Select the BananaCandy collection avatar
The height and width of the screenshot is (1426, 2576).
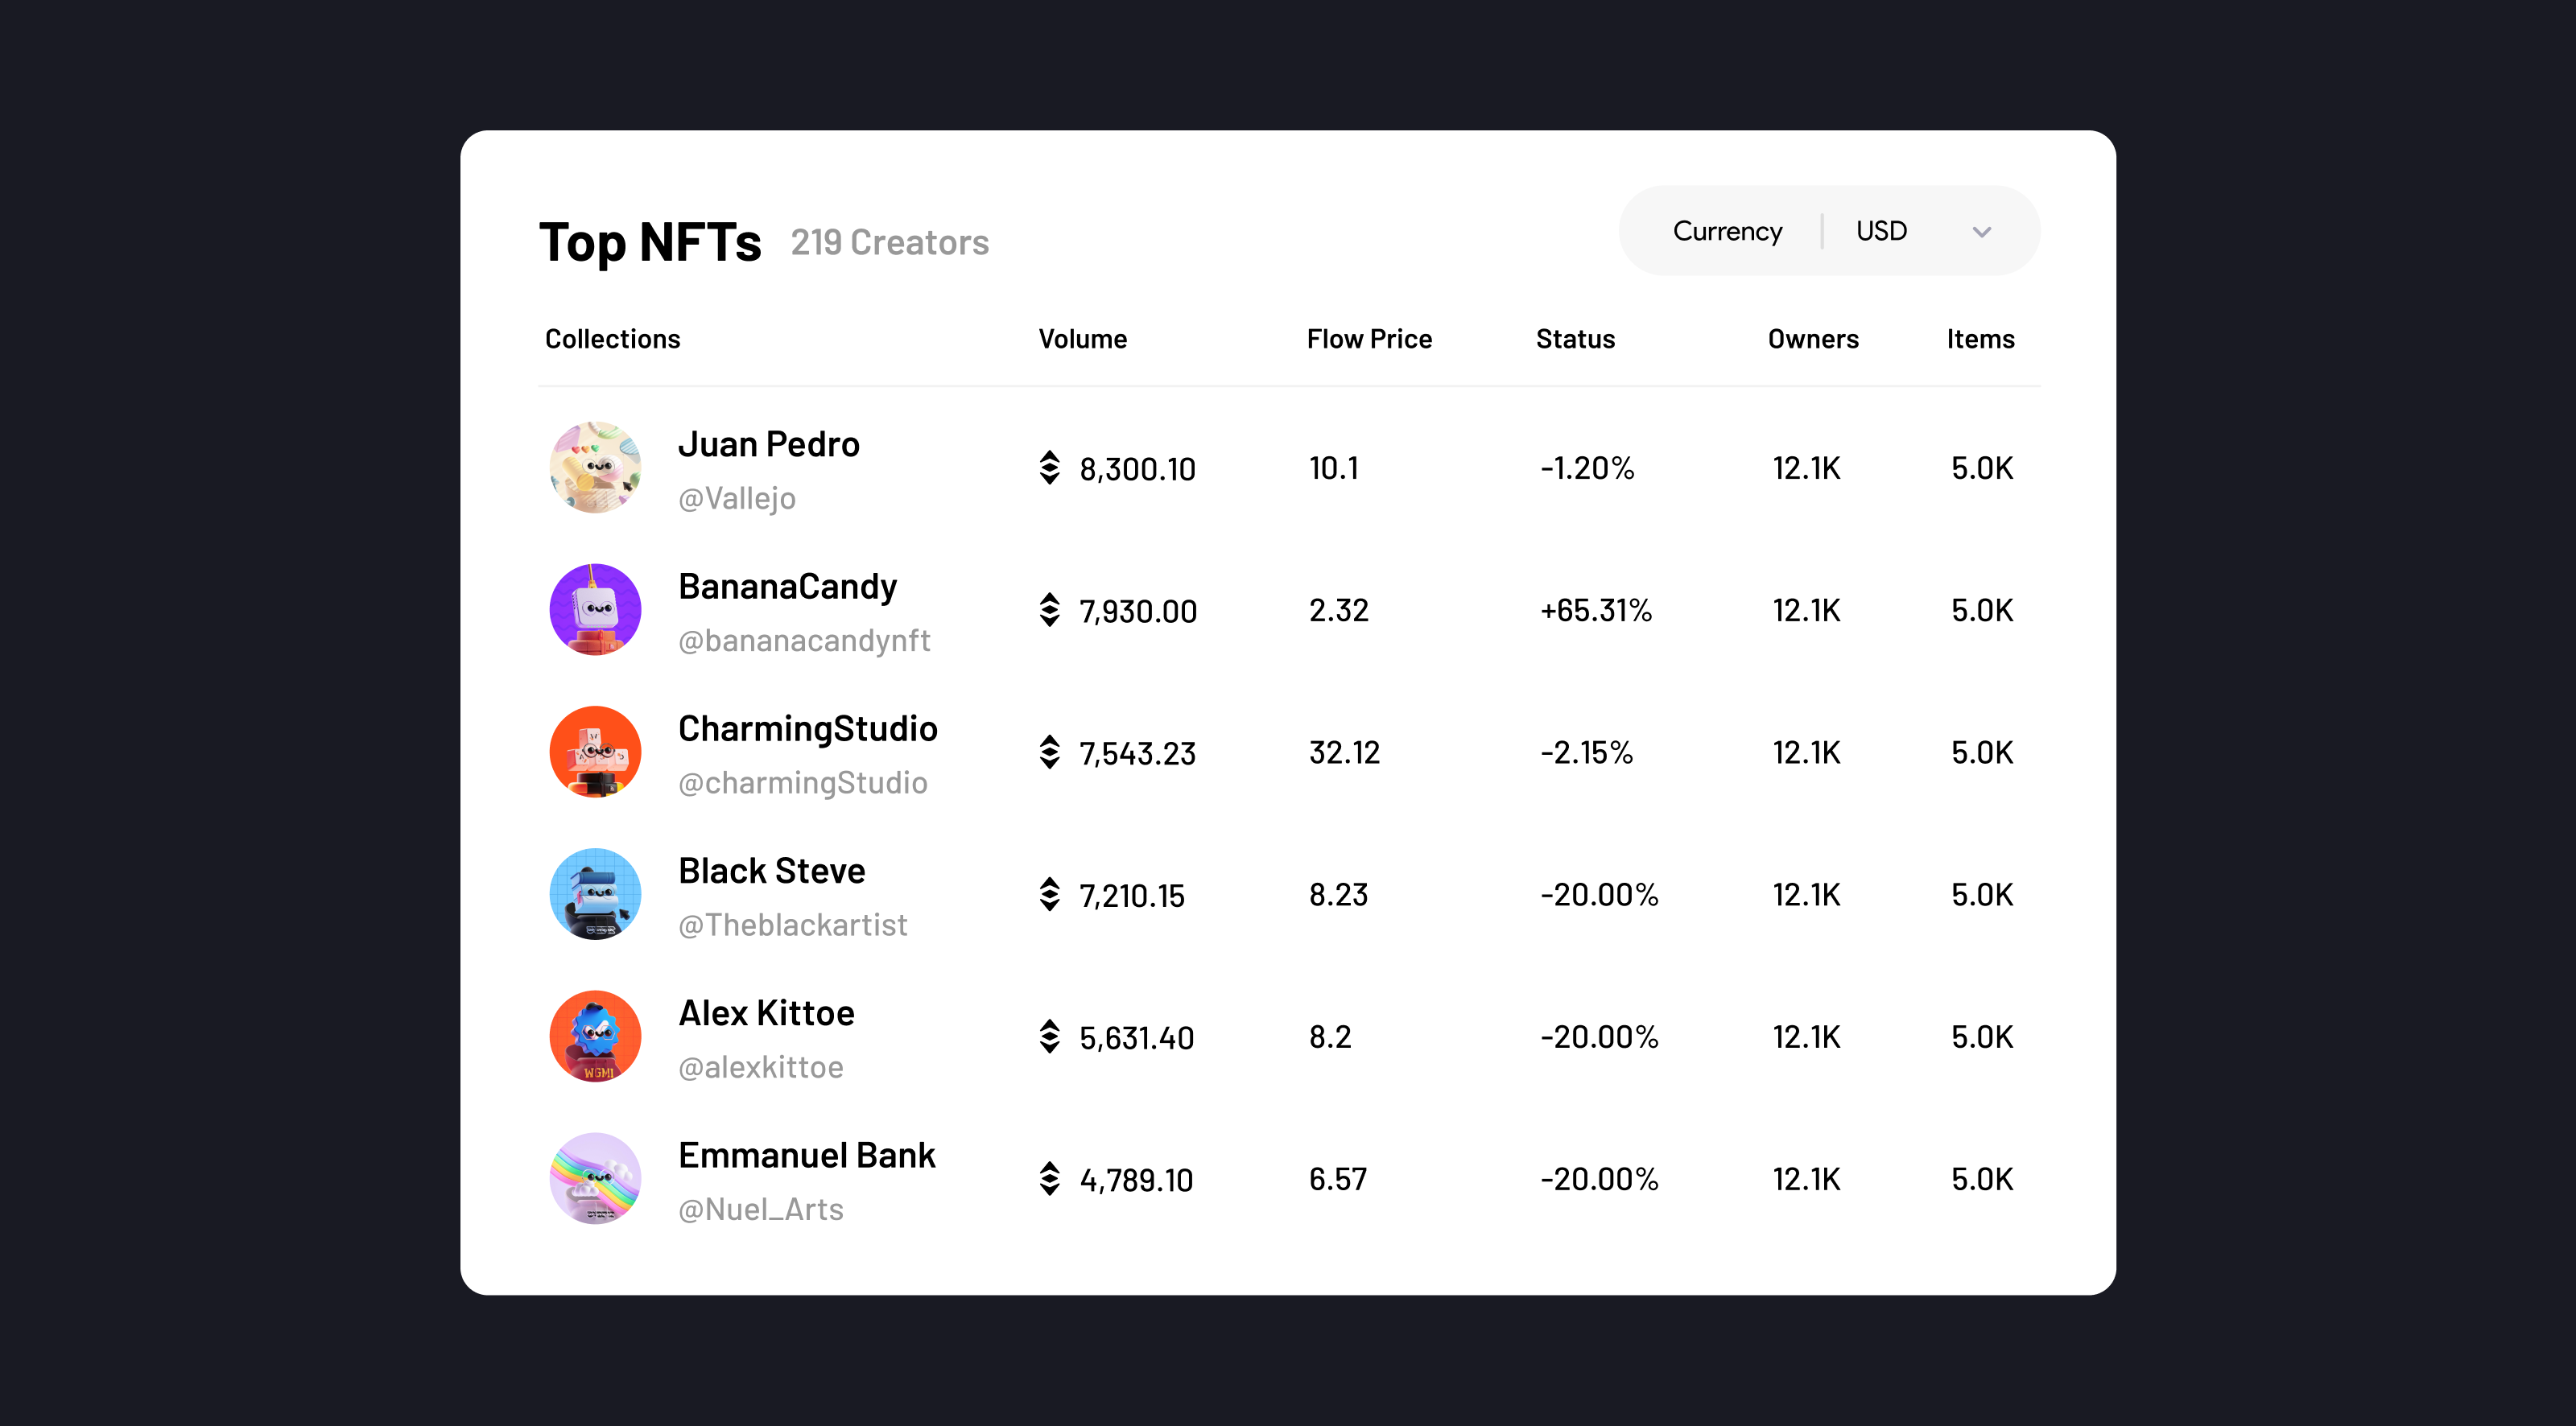pyautogui.click(x=595, y=610)
